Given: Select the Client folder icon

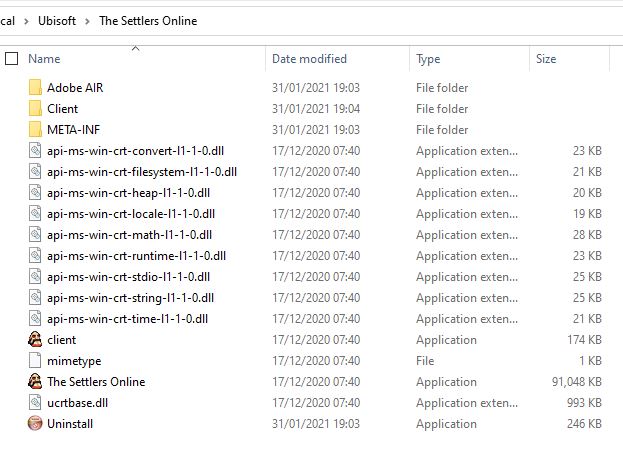Looking at the screenshot, I should point(36,109).
